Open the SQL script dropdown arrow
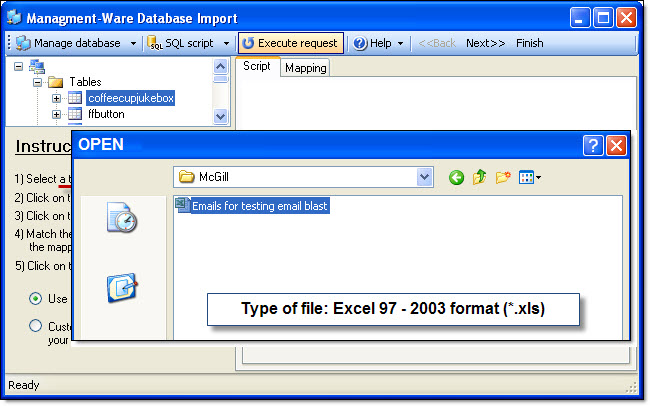 (226, 44)
